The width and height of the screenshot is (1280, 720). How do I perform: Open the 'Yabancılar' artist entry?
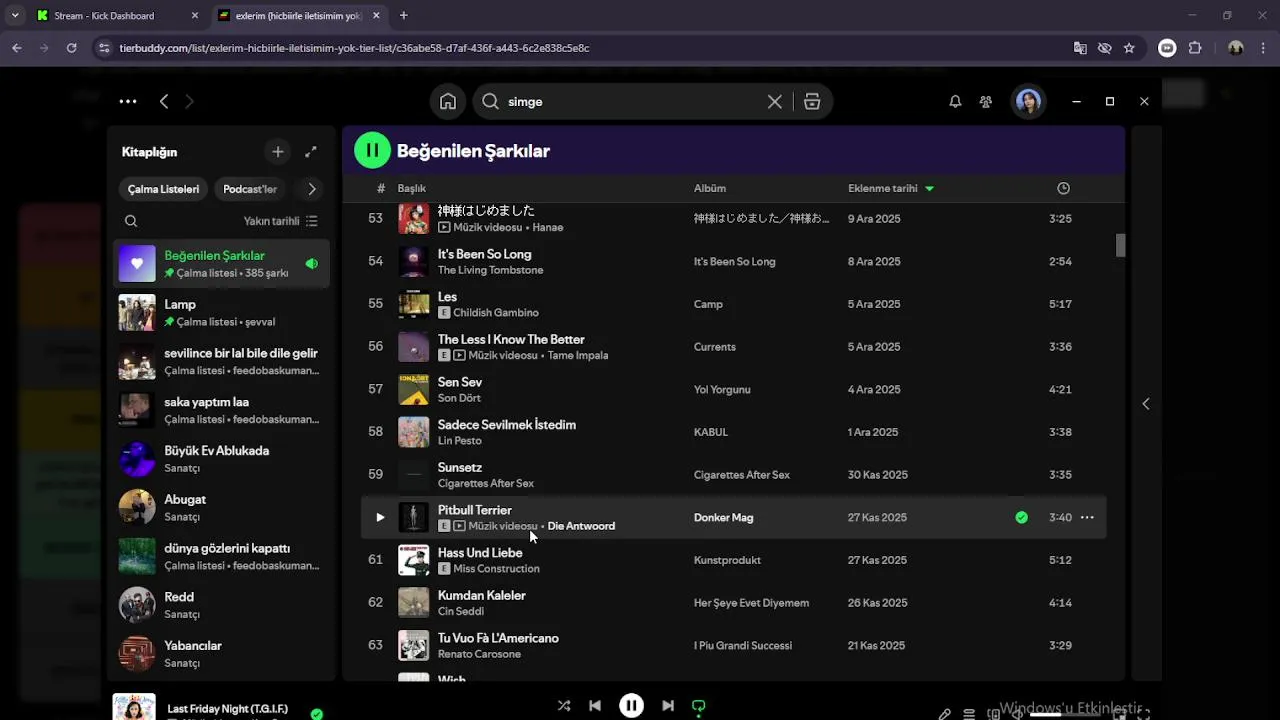pyautogui.click(x=221, y=654)
